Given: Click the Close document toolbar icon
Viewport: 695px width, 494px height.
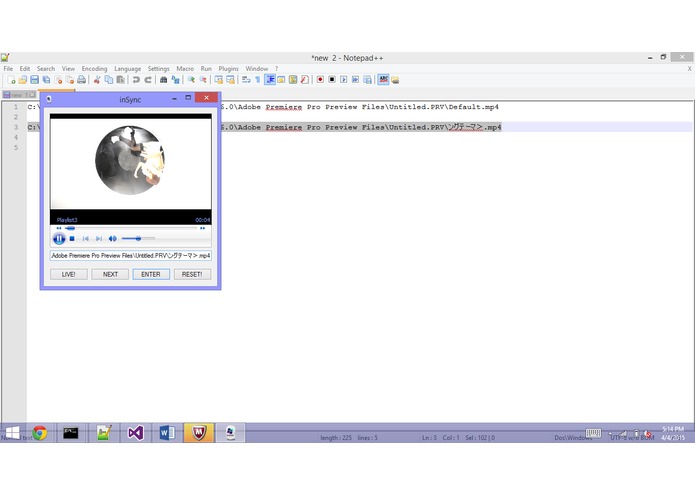Looking at the screenshot, I should (58, 80).
